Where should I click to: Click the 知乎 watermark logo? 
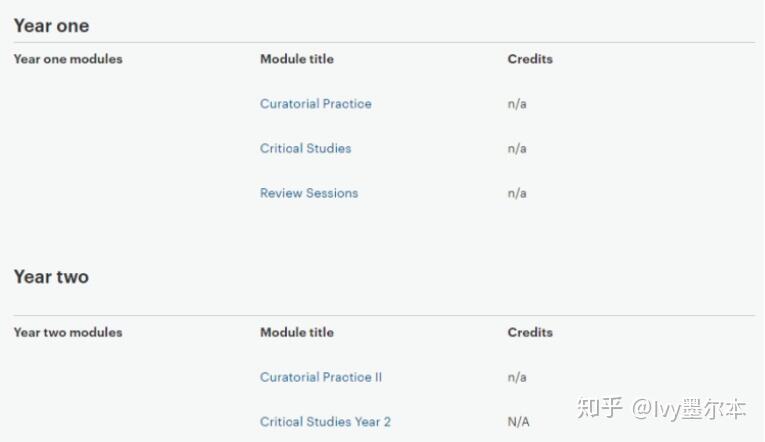coord(600,409)
